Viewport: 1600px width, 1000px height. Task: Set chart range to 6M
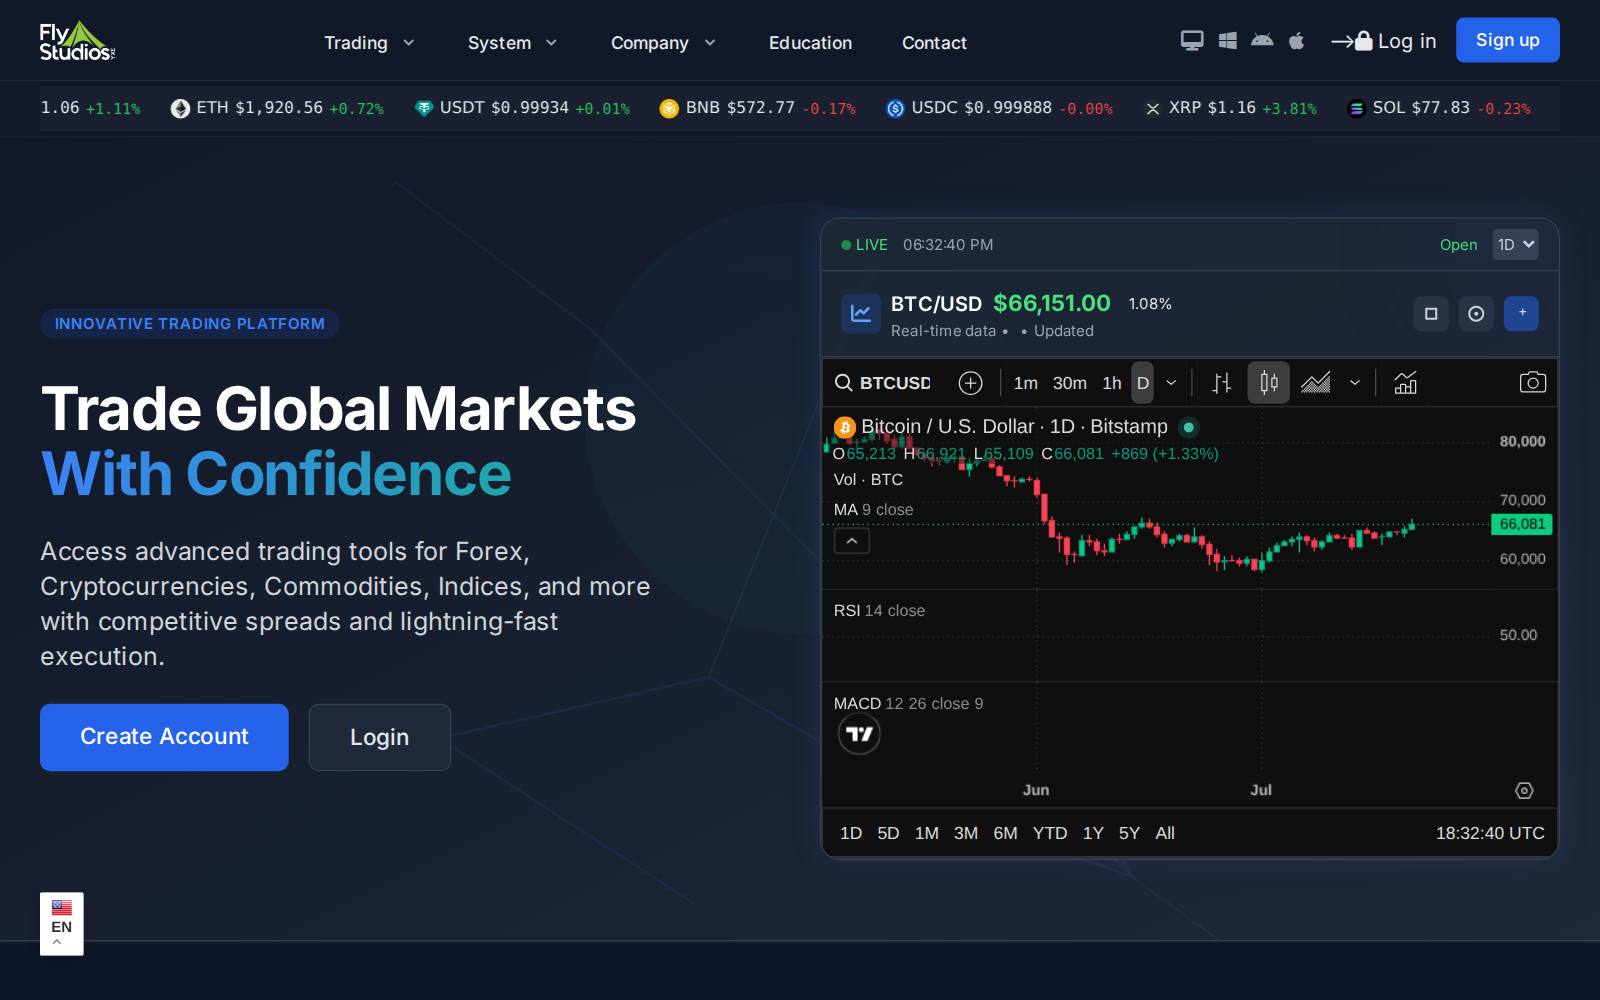click(x=1005, y=833)
